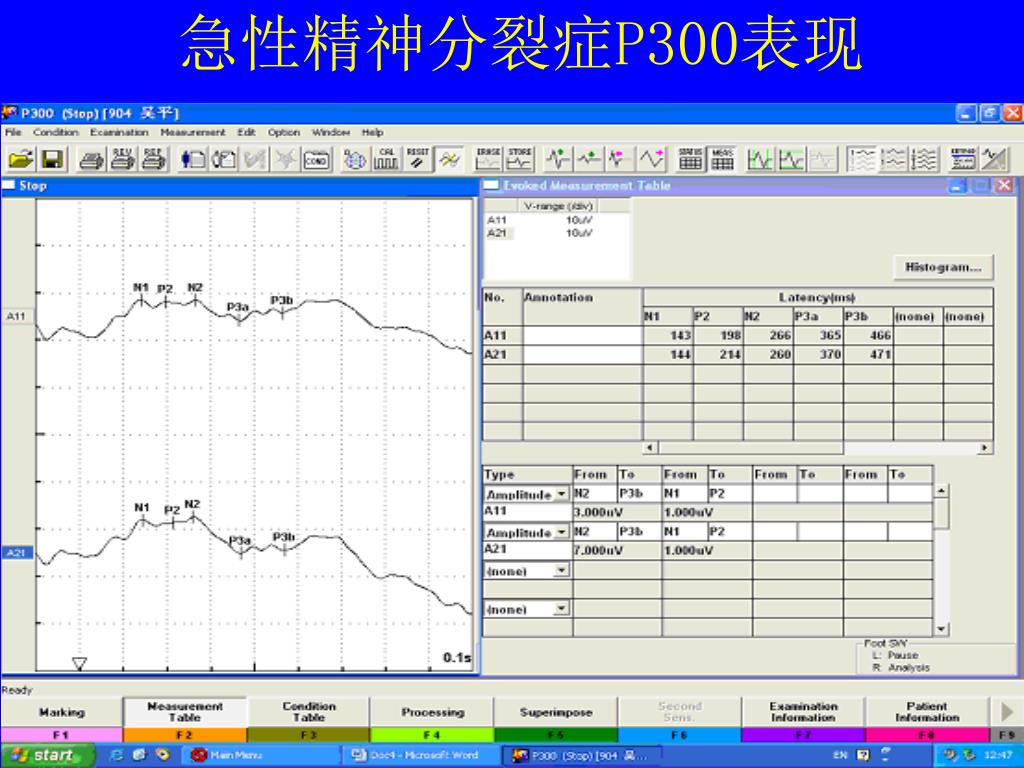Screen dimensions: 1024x768
Task: Click the REV printer toolbar icon
Action: click(122, 159)
